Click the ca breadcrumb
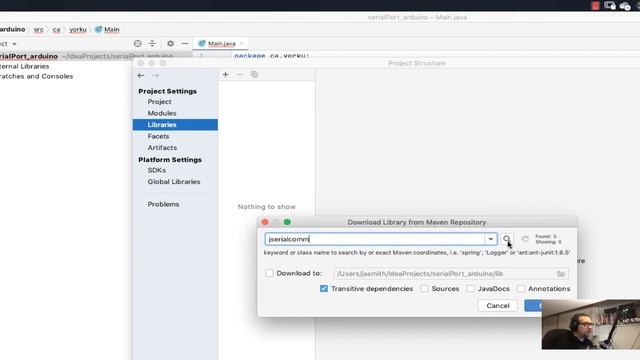Screen dimensions: 640x360 [56, 29]
